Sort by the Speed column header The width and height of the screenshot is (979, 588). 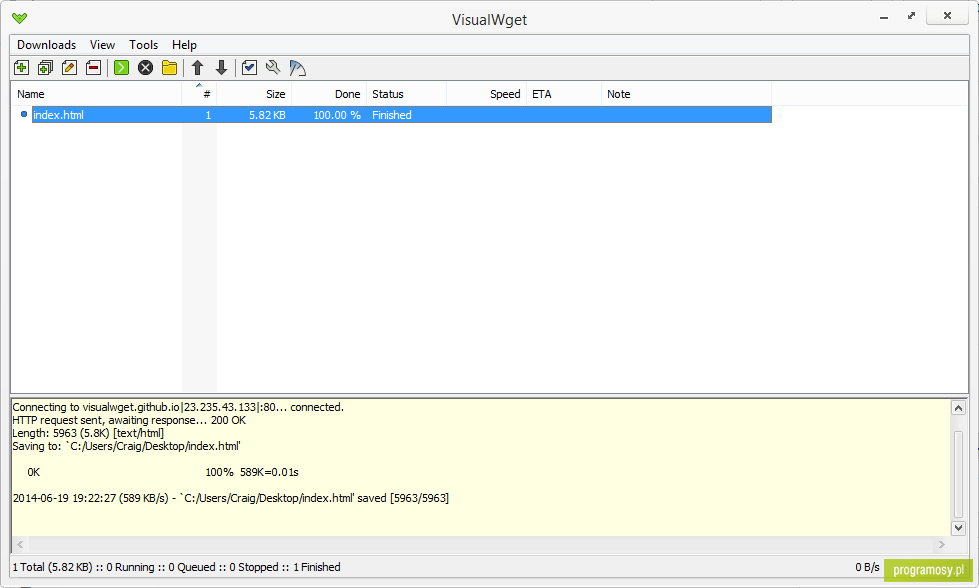pos(486,94)
